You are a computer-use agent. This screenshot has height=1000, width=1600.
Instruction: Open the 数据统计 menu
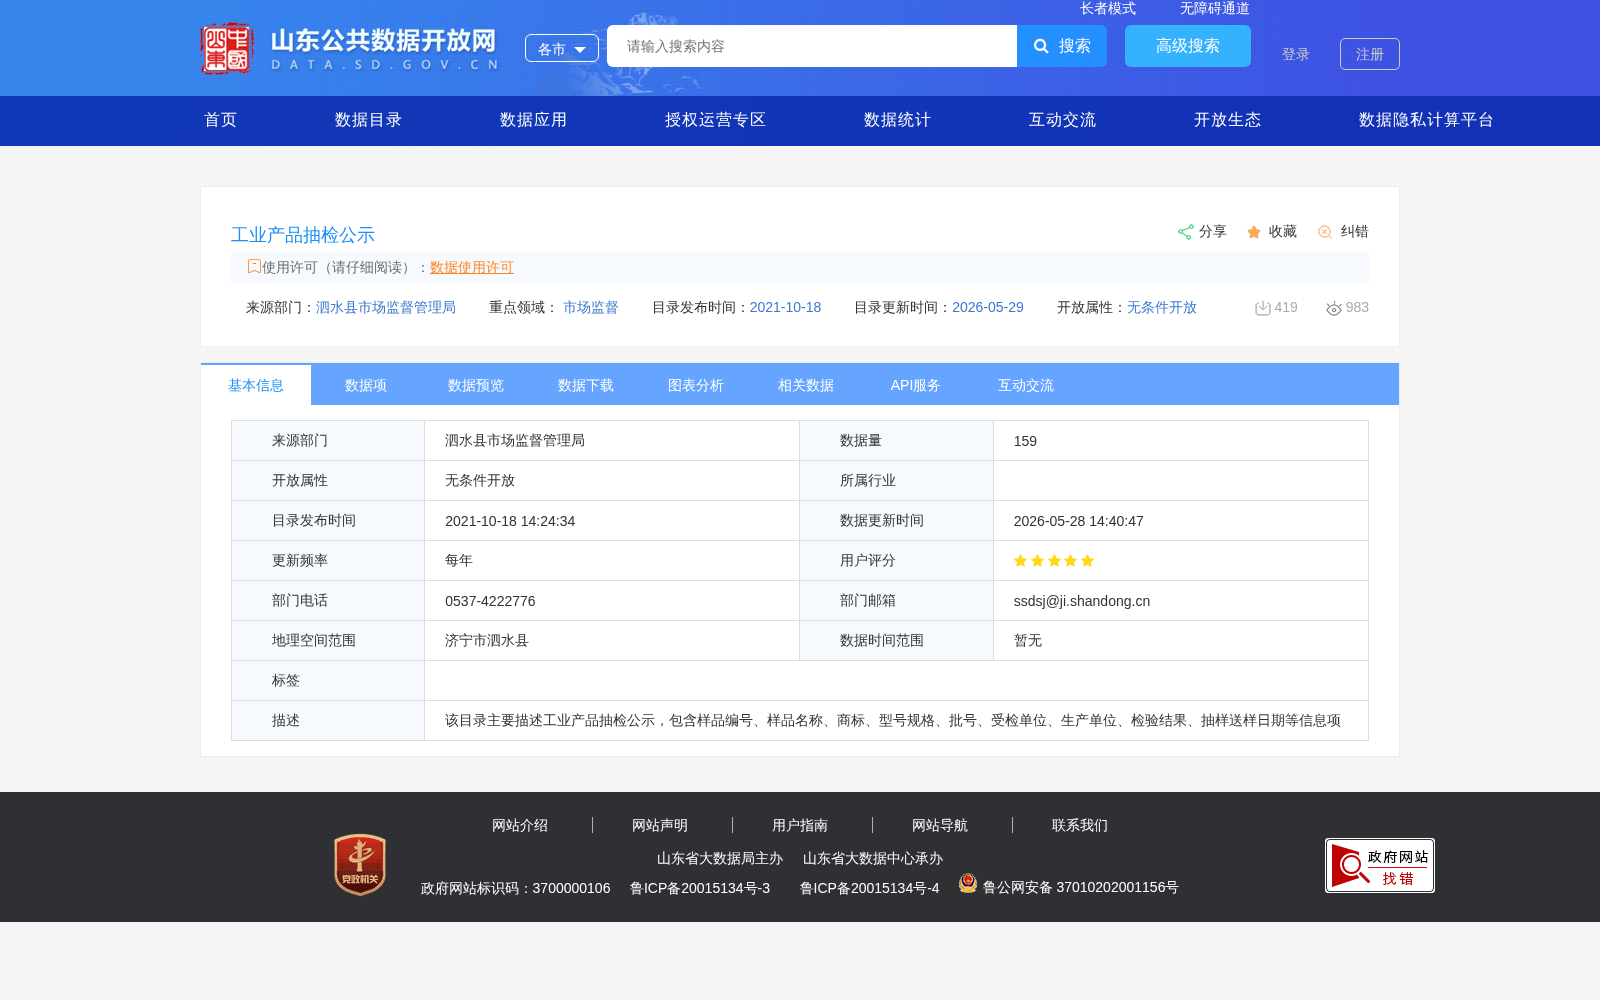pyautogui.click(x=897, y=120)
